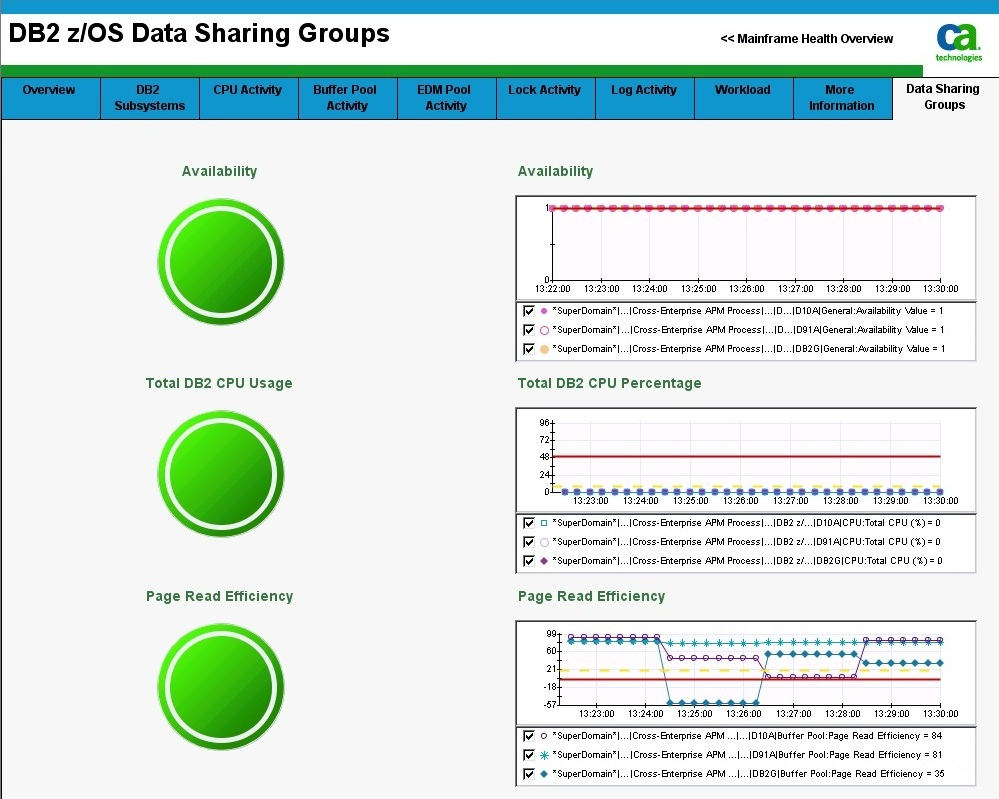Viewport: 999px width, 799px height.
Task: Click the D91A Total CPU circle marker
Action: (544, 542)
